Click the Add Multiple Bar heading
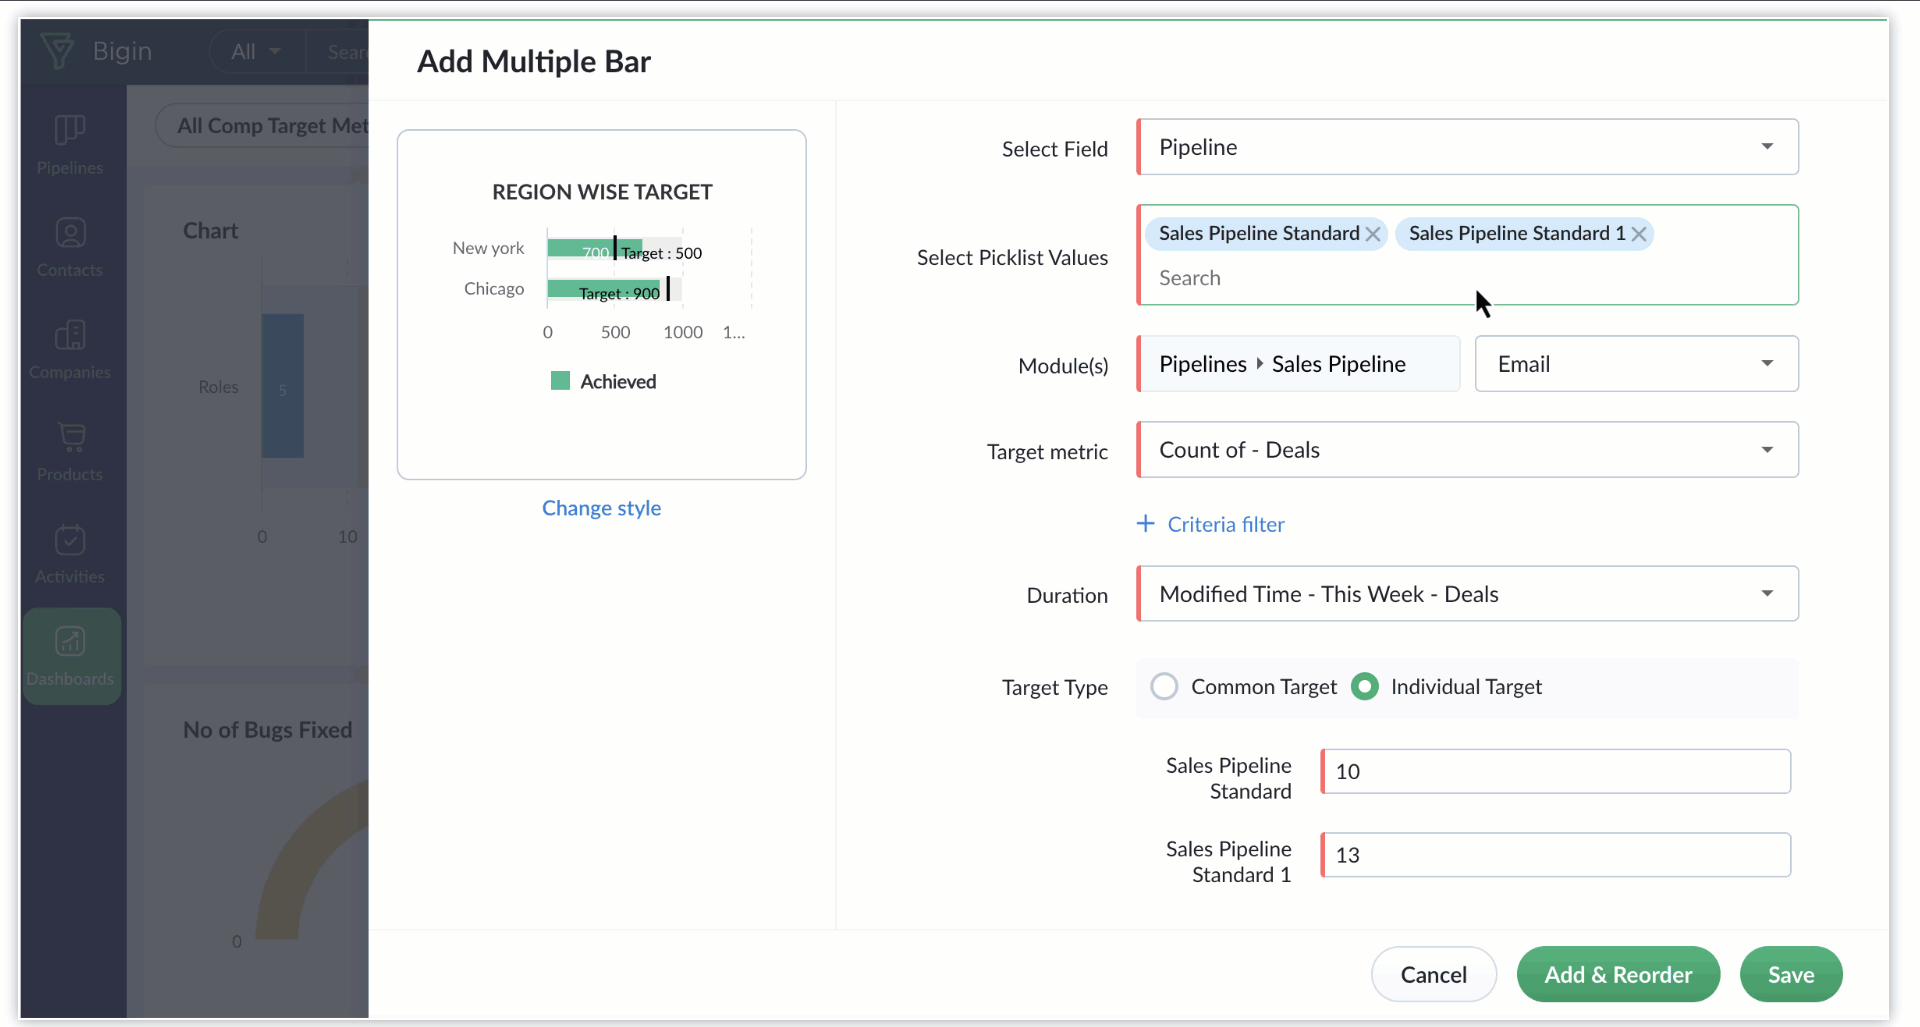 pos(534,62)
